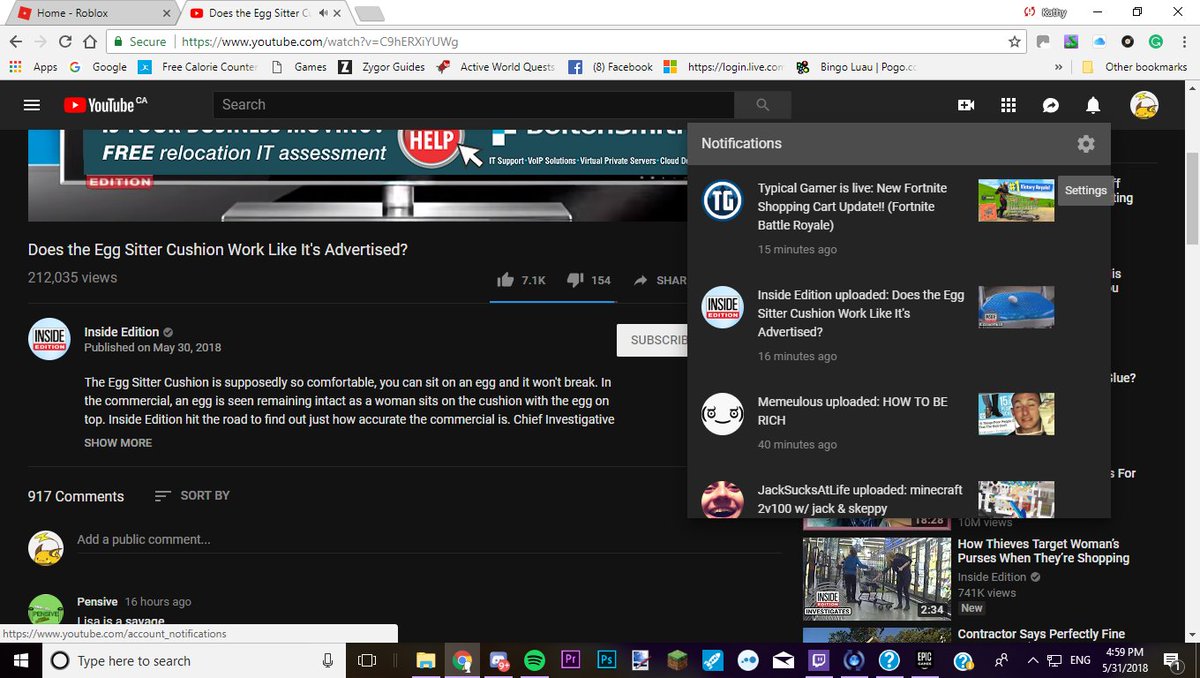Open Chrome's three-dot menu
Image resolution: width=1200 pixels, height=678 pixels.
(1184, 42)
